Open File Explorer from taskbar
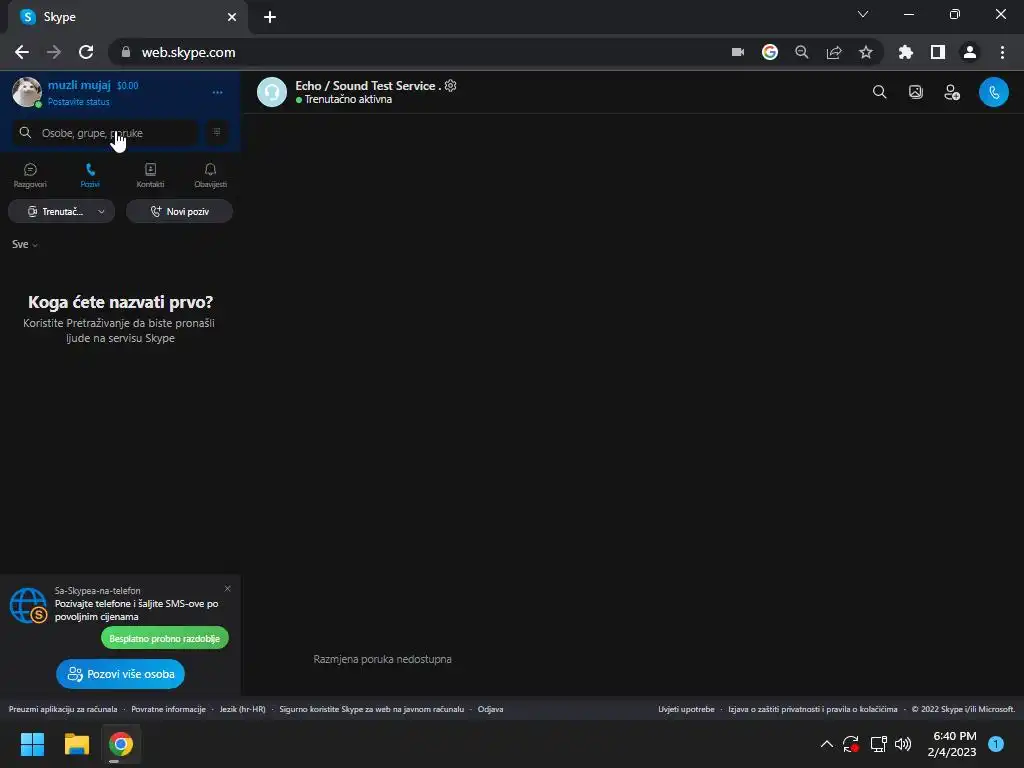Viewport: 1024px width, 768px height. pyautogui.click(x=76, y=744)
